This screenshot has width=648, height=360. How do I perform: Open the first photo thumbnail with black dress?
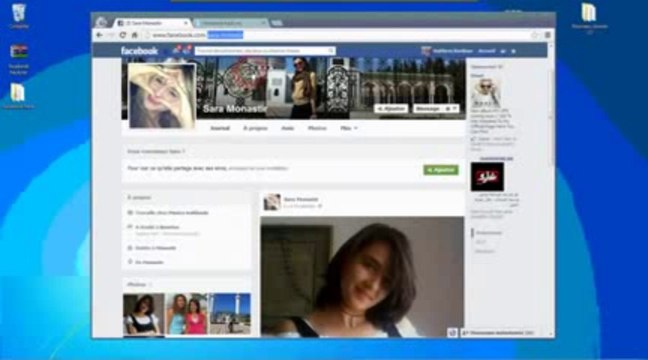[143, 314]
